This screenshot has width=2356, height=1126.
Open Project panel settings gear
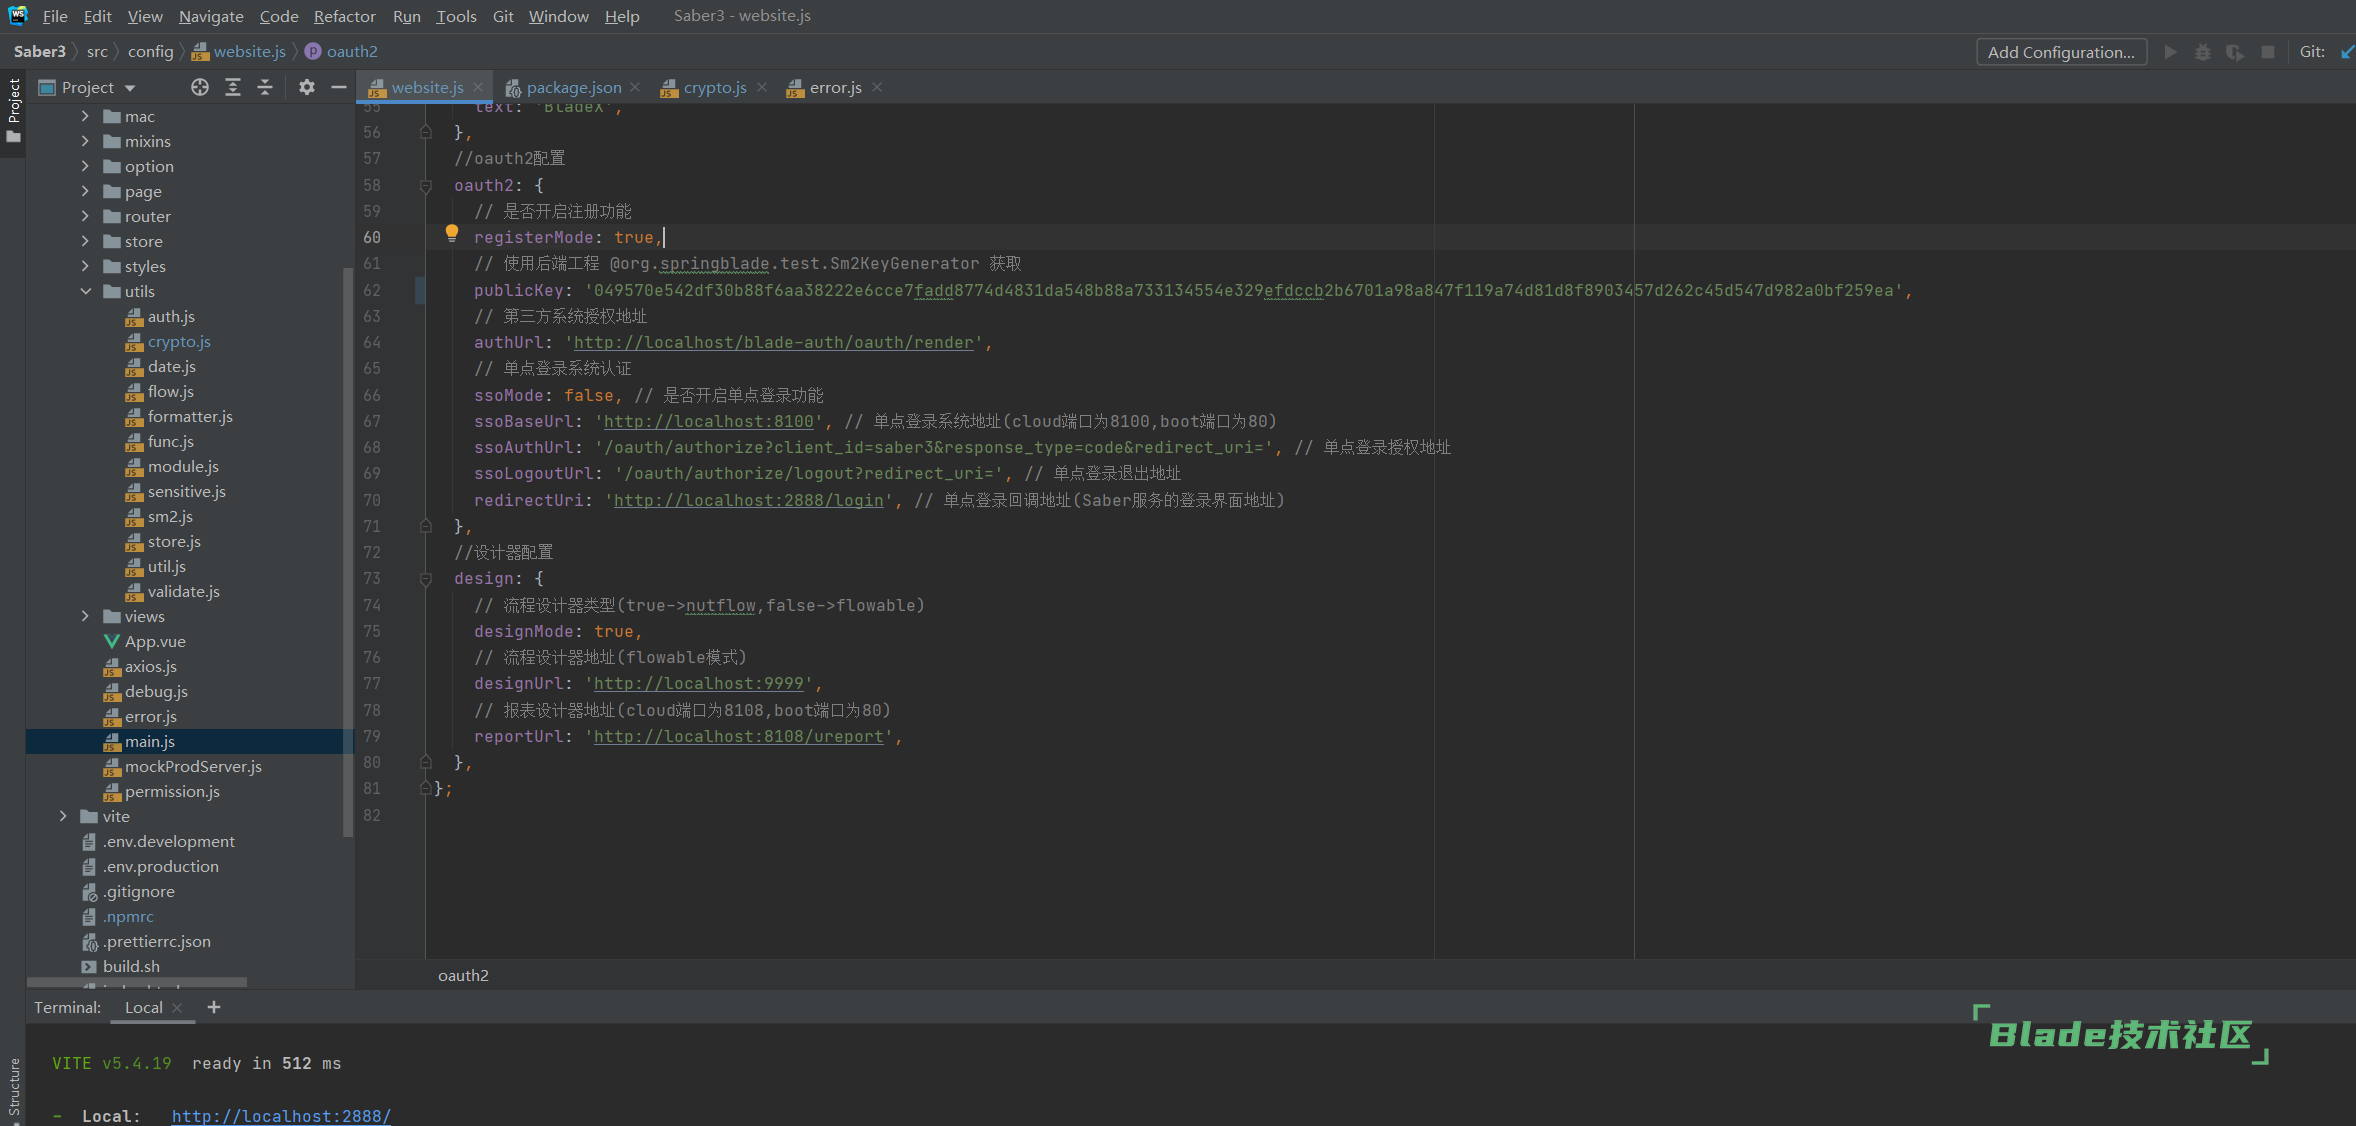pyautogui.click(x=307, y=88)
